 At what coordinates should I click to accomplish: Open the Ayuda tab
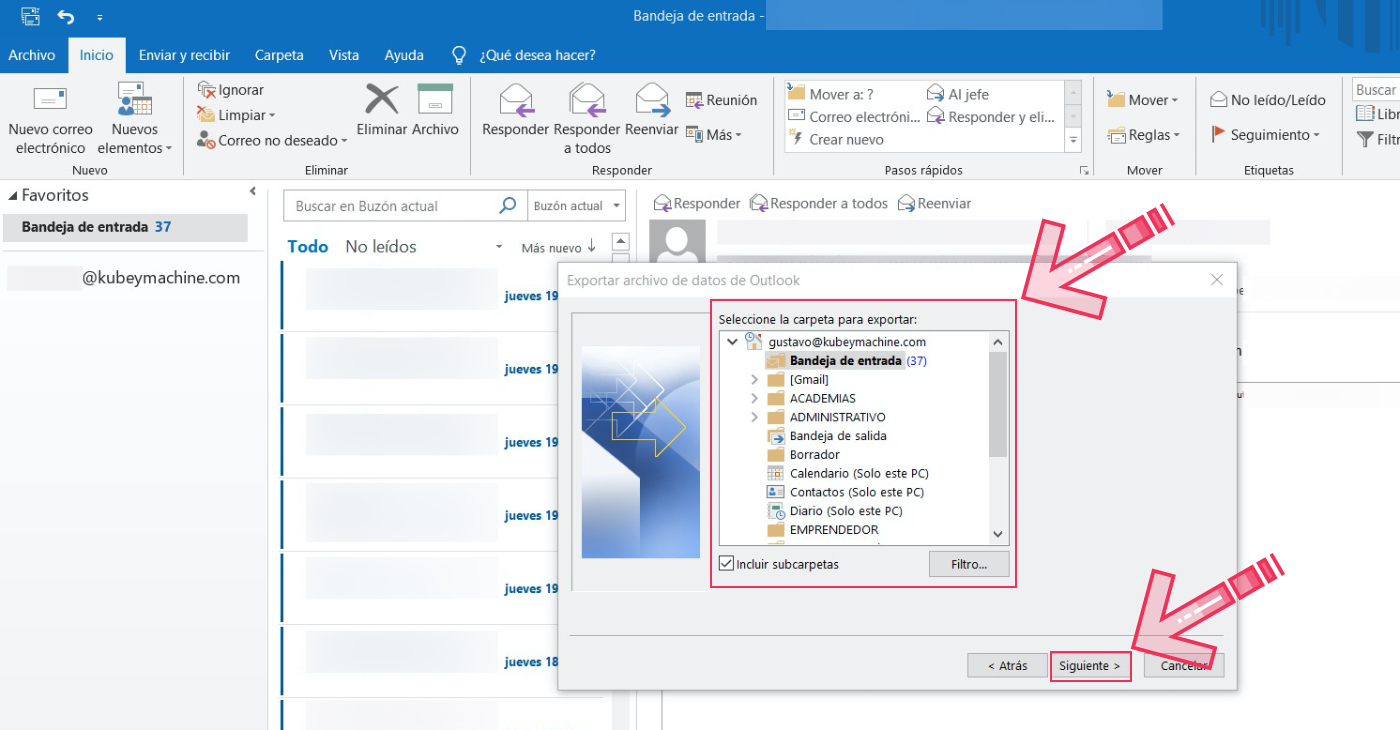405,55
